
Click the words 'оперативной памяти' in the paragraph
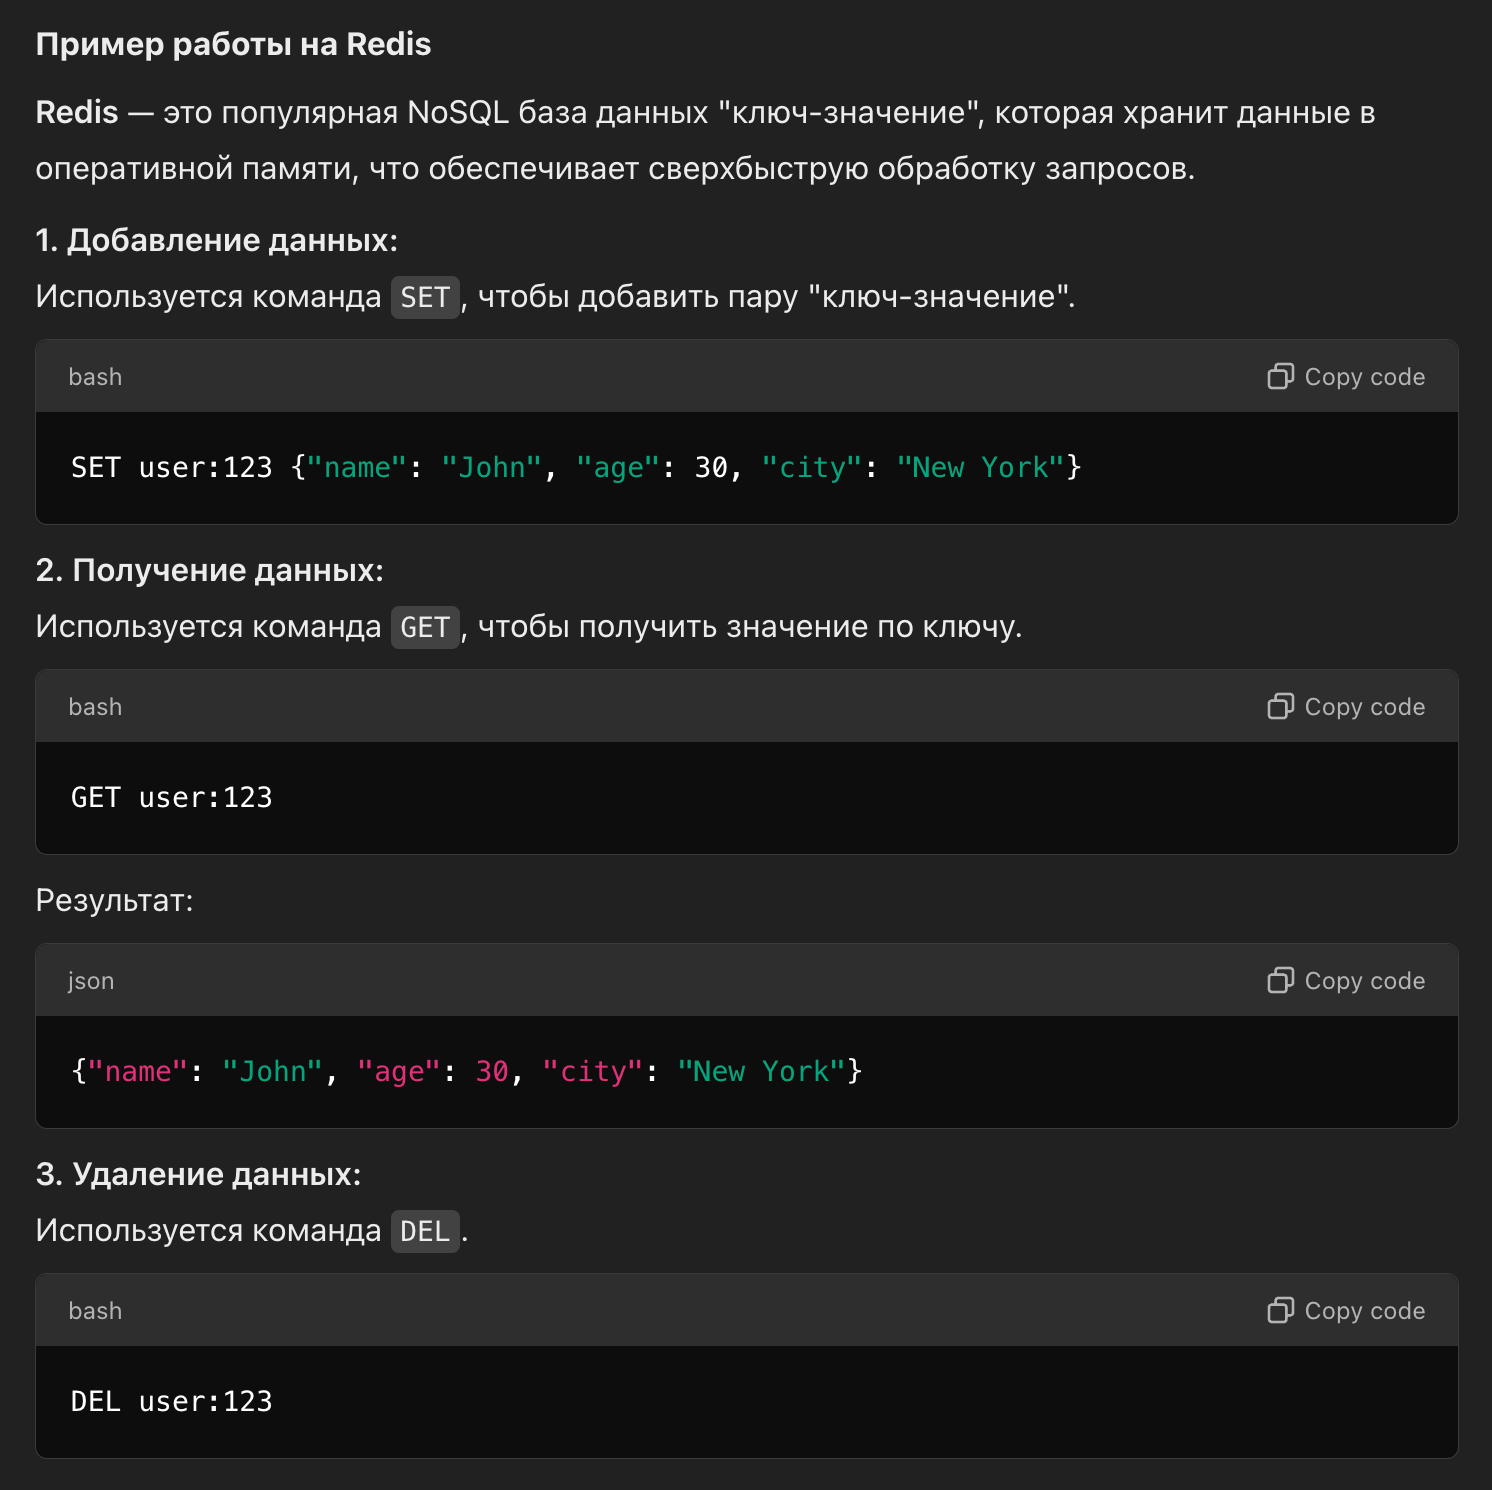196,168
